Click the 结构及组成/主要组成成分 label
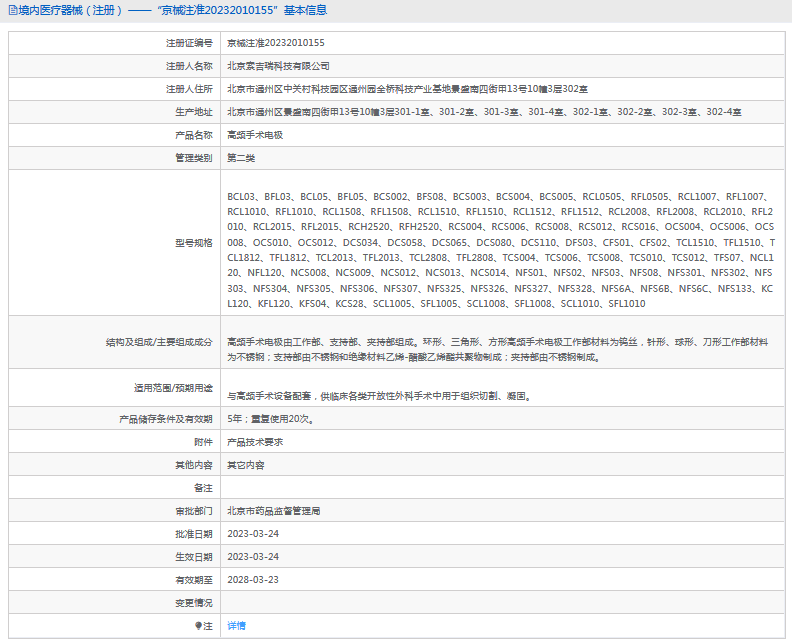792x643 pixels. click(x=159, y=342)
